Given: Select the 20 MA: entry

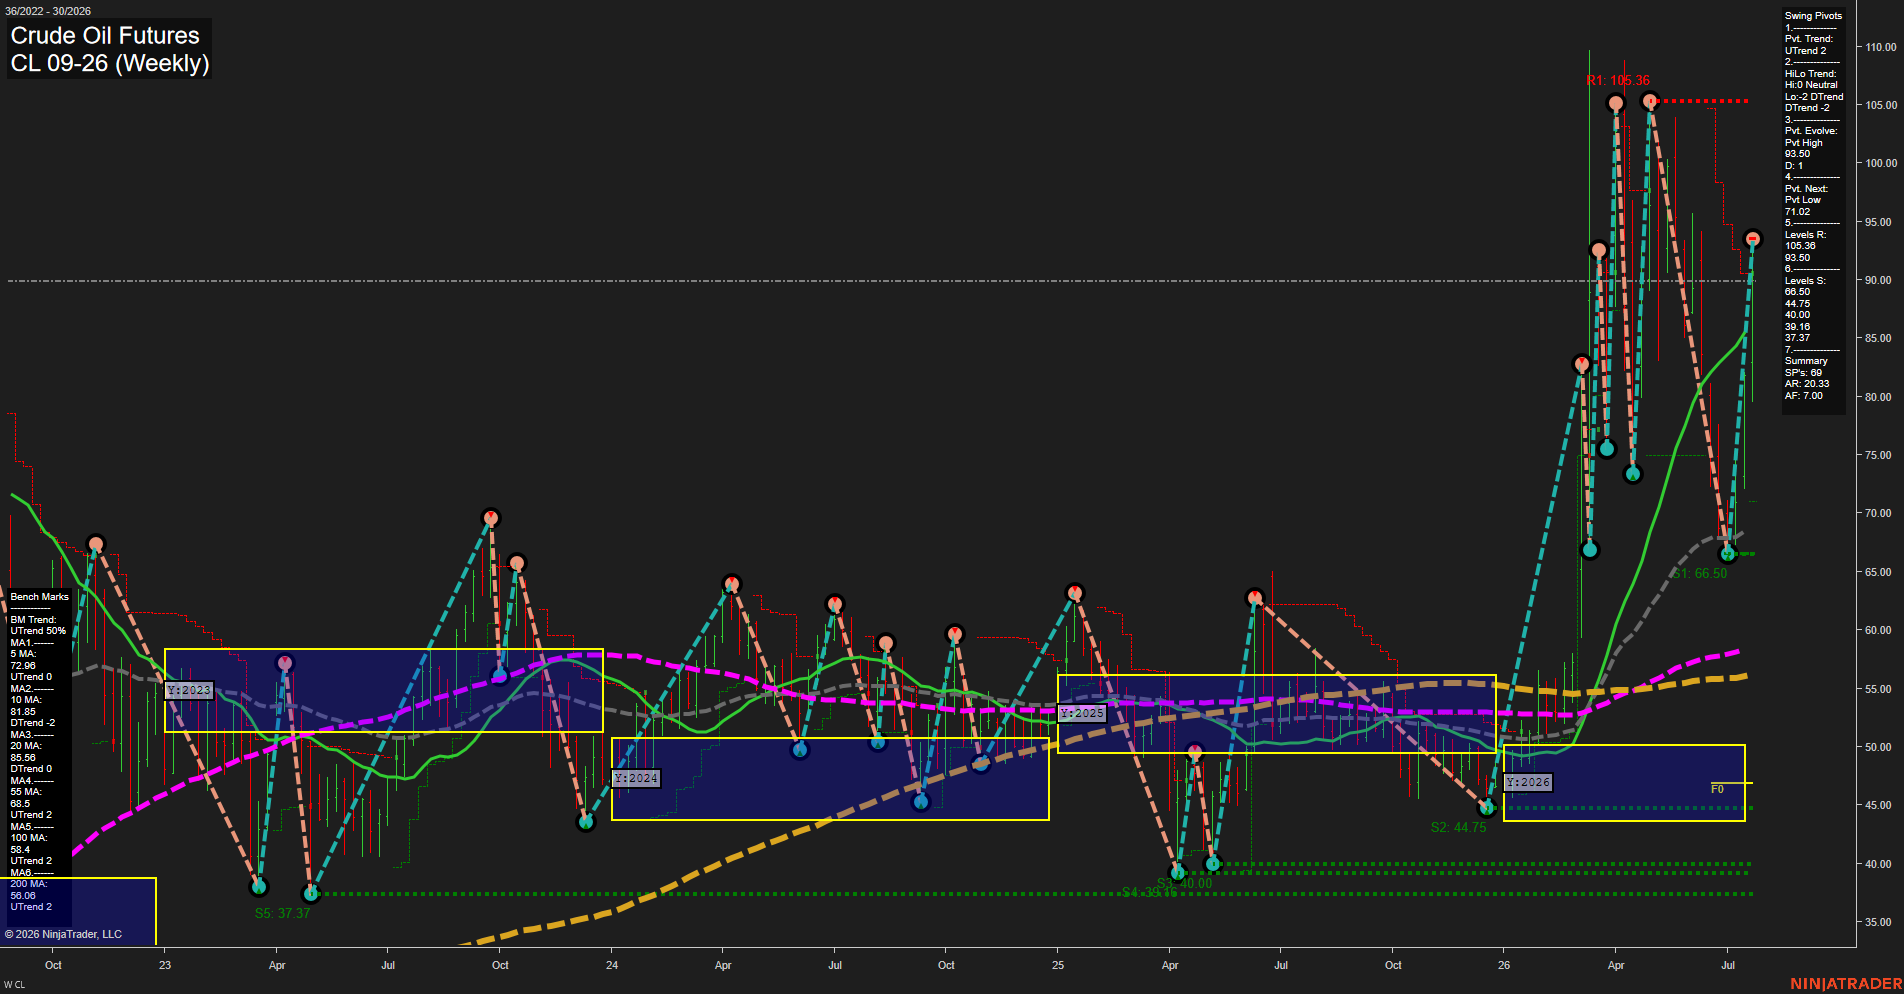Looking at the screenshot, I should pyautogui.click(x=26, y=746).
